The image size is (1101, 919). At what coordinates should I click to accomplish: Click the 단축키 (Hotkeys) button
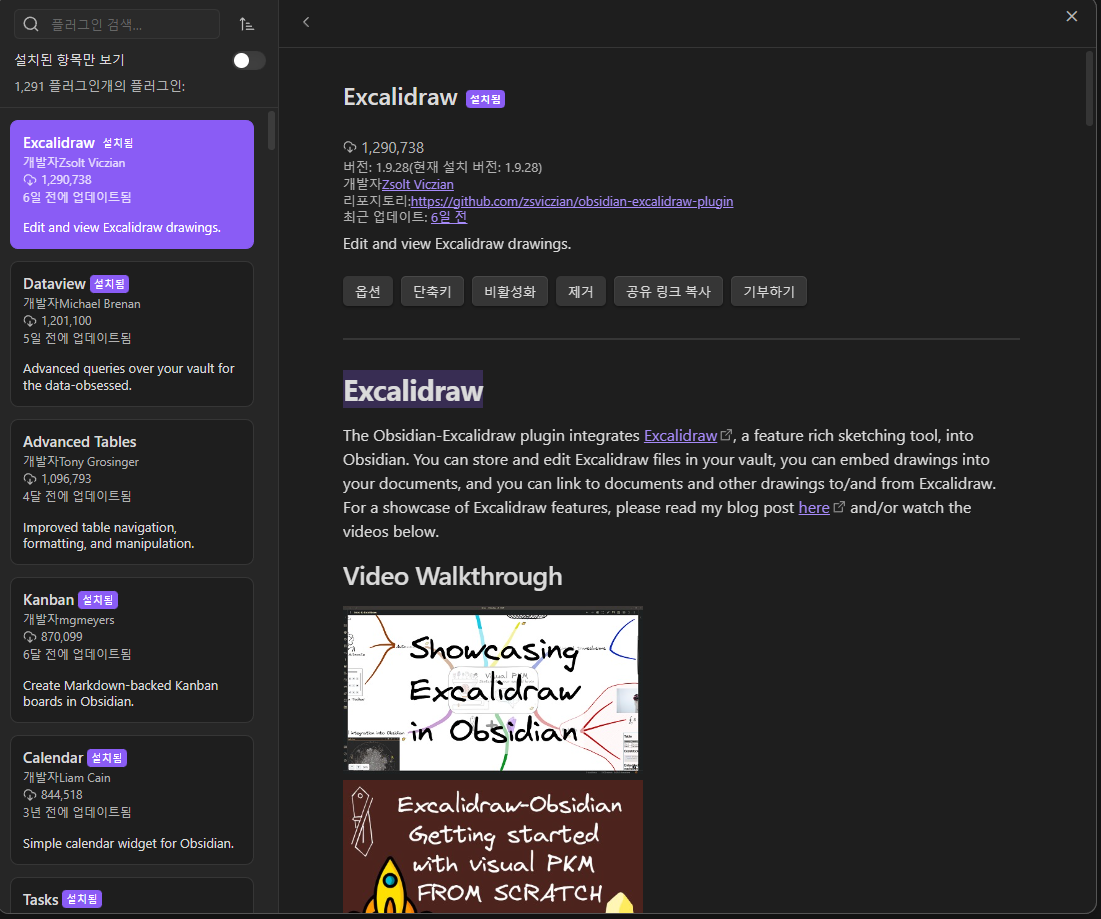433,291
